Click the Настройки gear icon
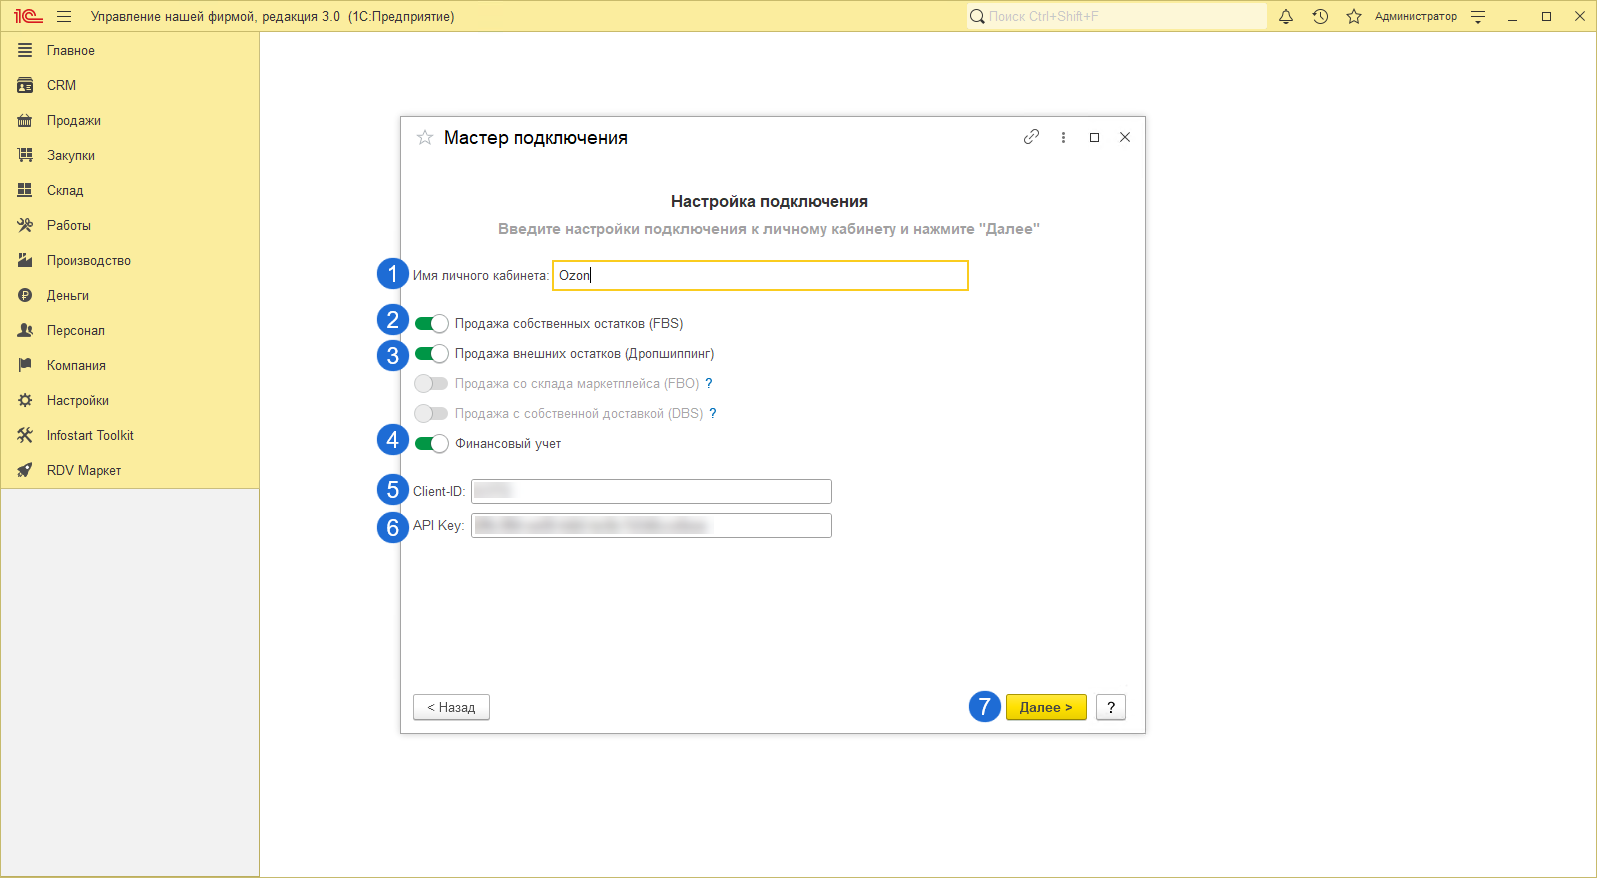 (x=25, y=400)
